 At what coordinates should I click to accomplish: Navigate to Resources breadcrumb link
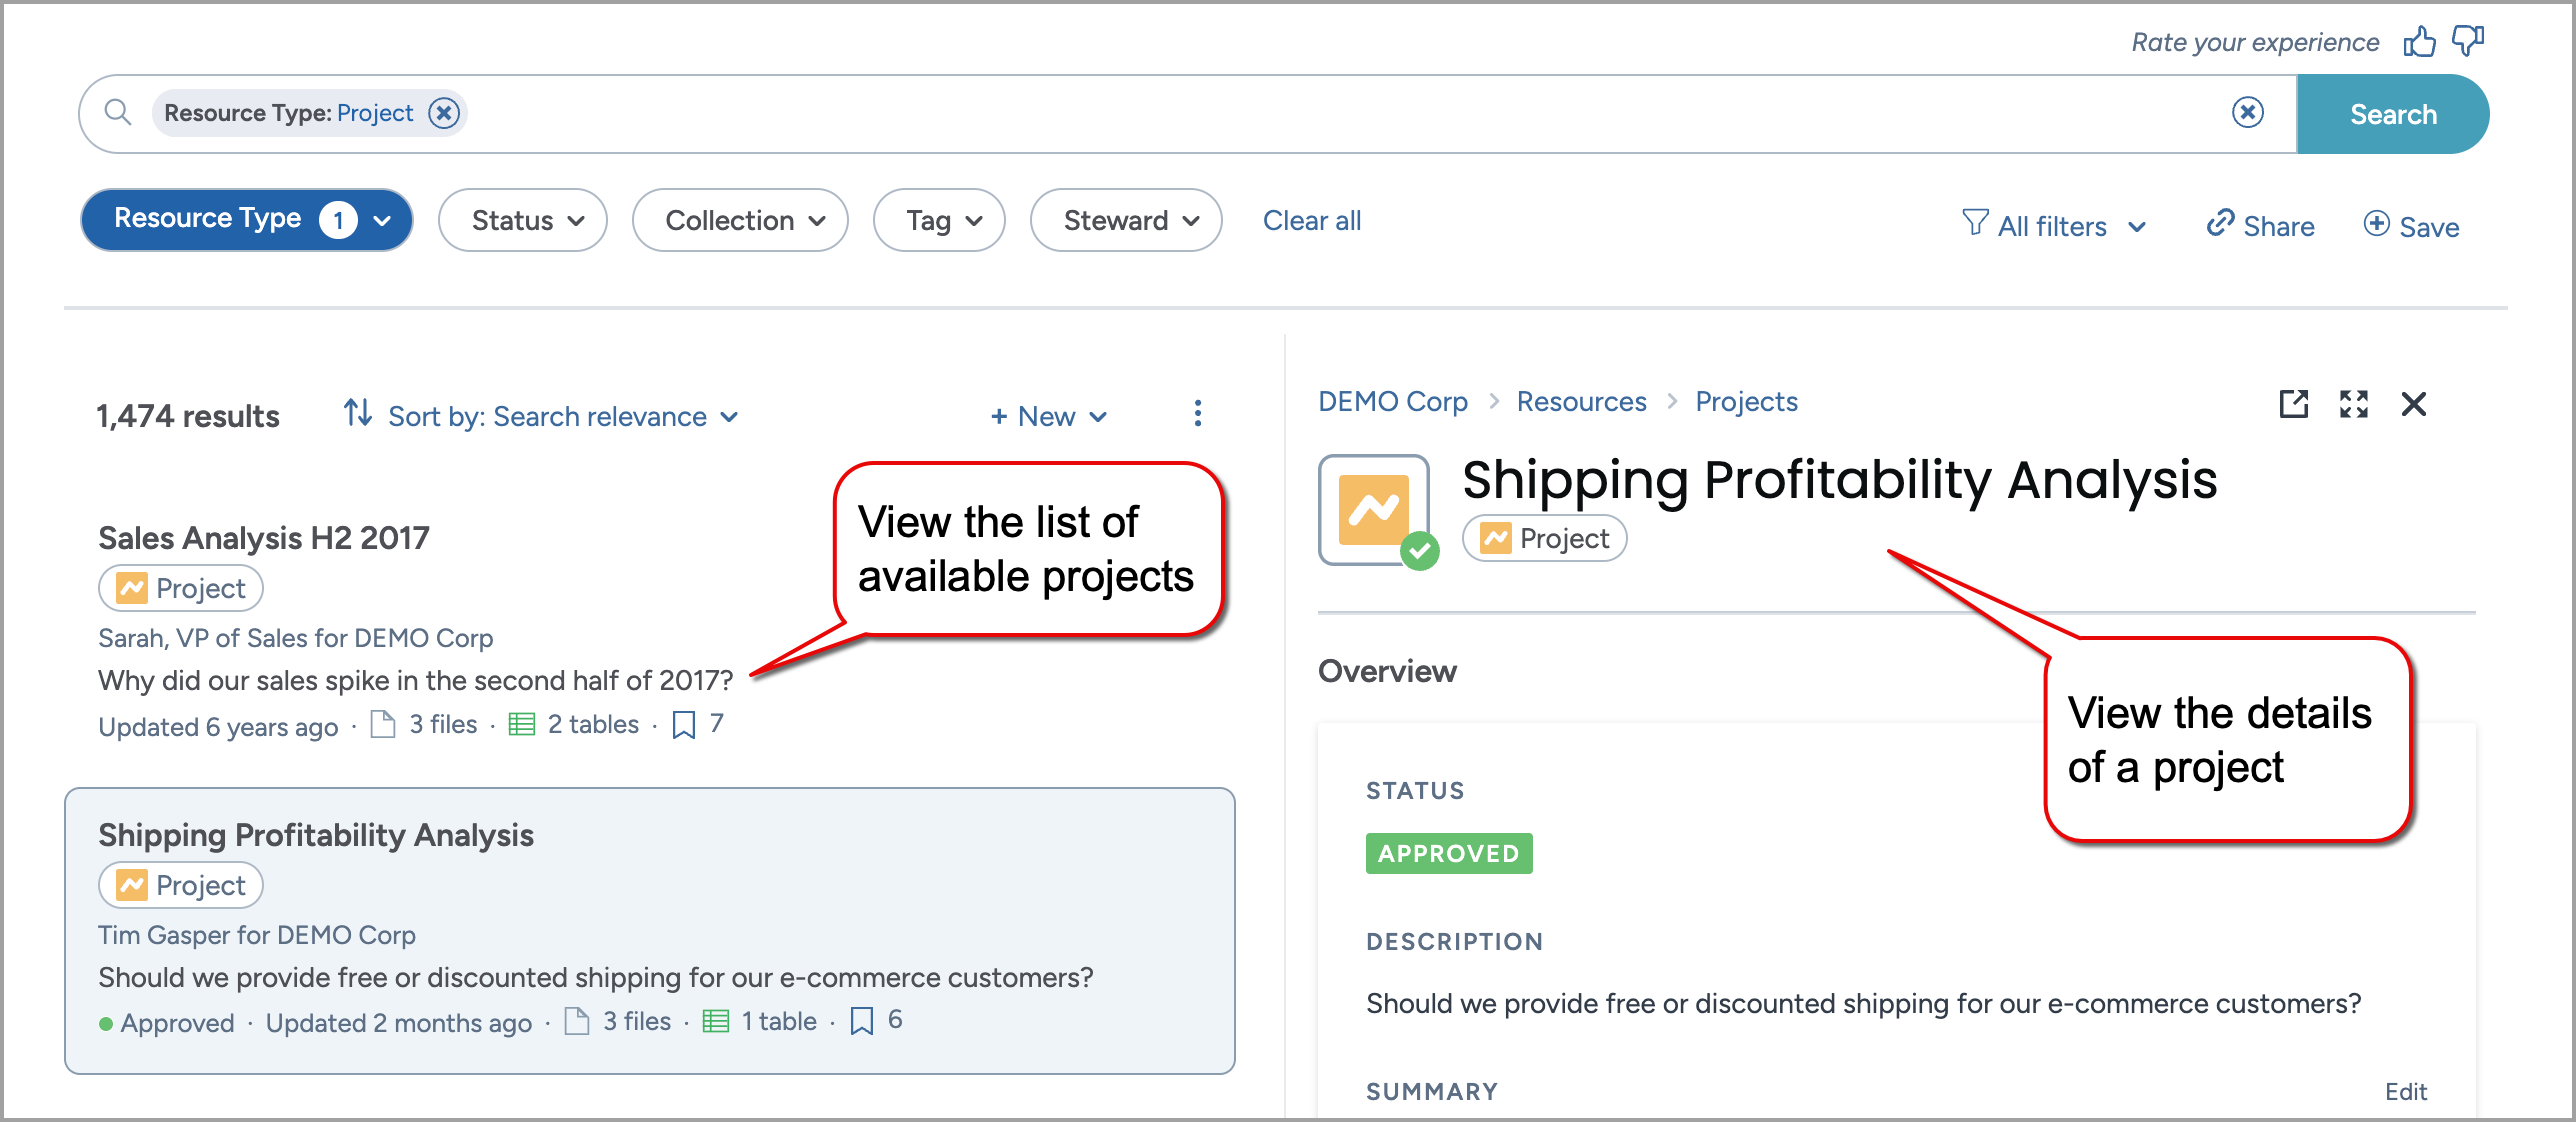[x=1581, y=402]
